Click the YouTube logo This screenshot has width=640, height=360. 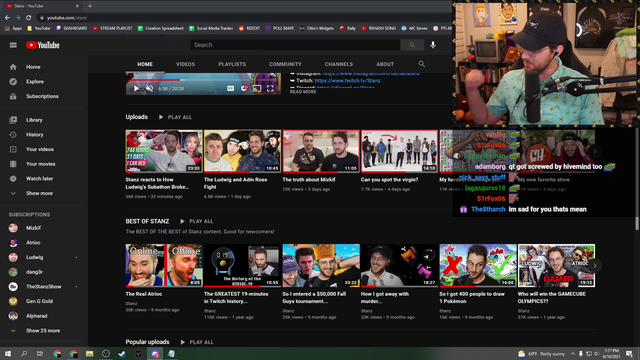tap(43, 45)
